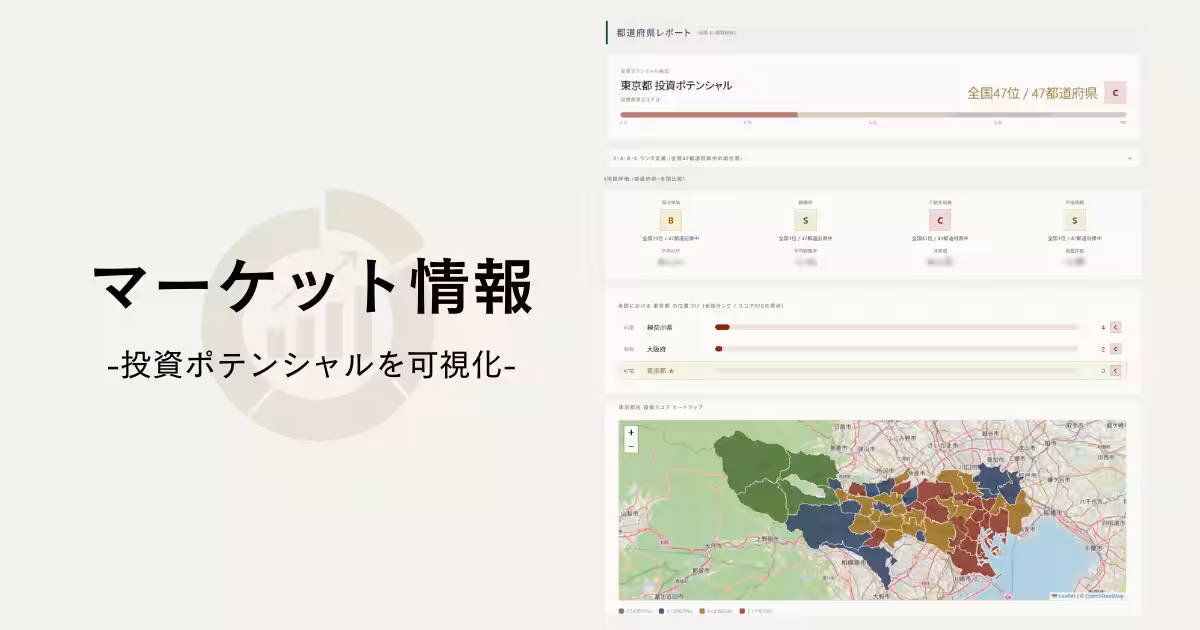1200x630 pixels.
Task: Click the 大月市 label on the map
Action: point(715,545)
